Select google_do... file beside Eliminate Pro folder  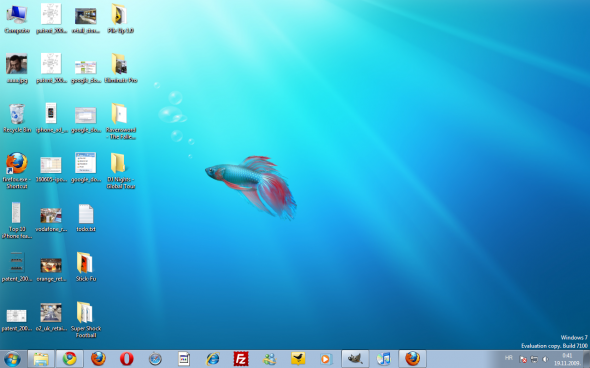[86, 71]
